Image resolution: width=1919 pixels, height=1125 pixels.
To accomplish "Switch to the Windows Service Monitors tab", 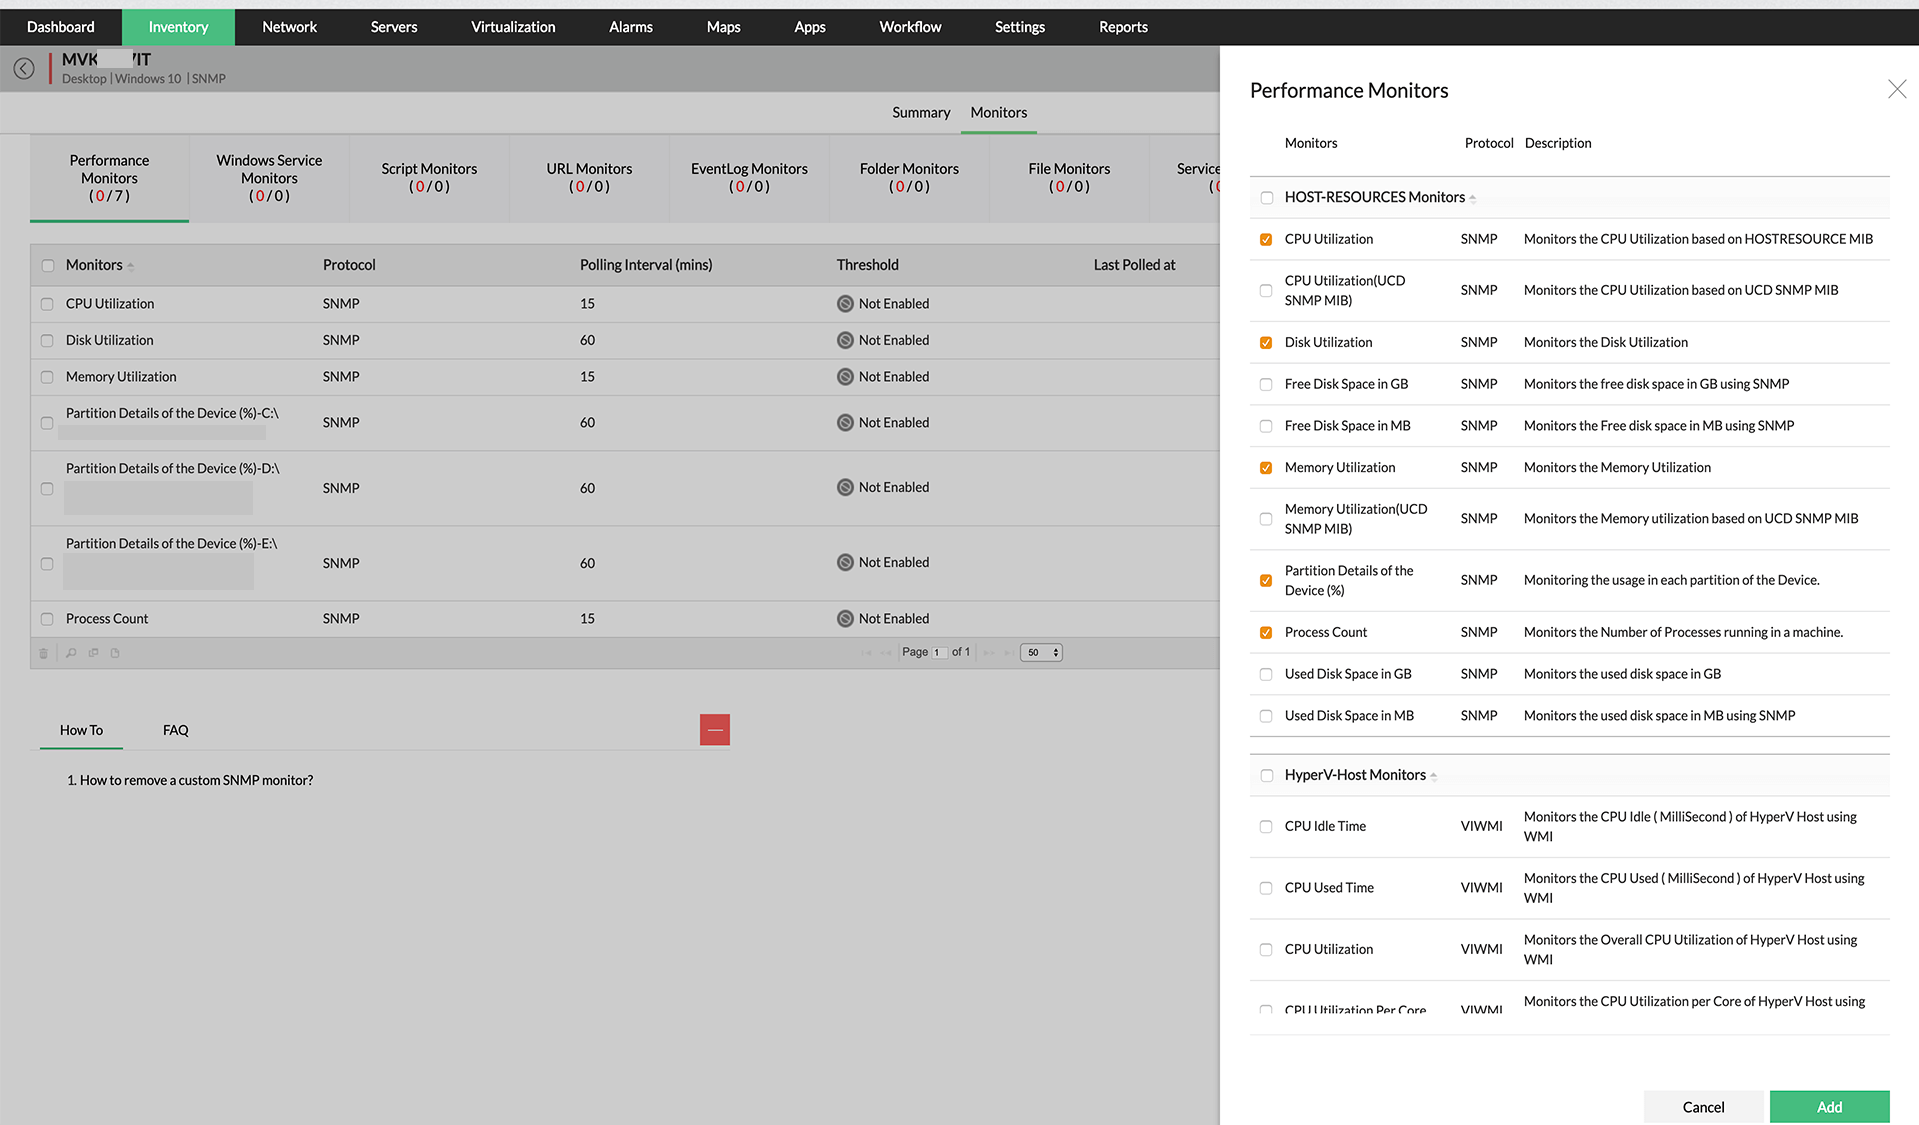I will [269, 178].
